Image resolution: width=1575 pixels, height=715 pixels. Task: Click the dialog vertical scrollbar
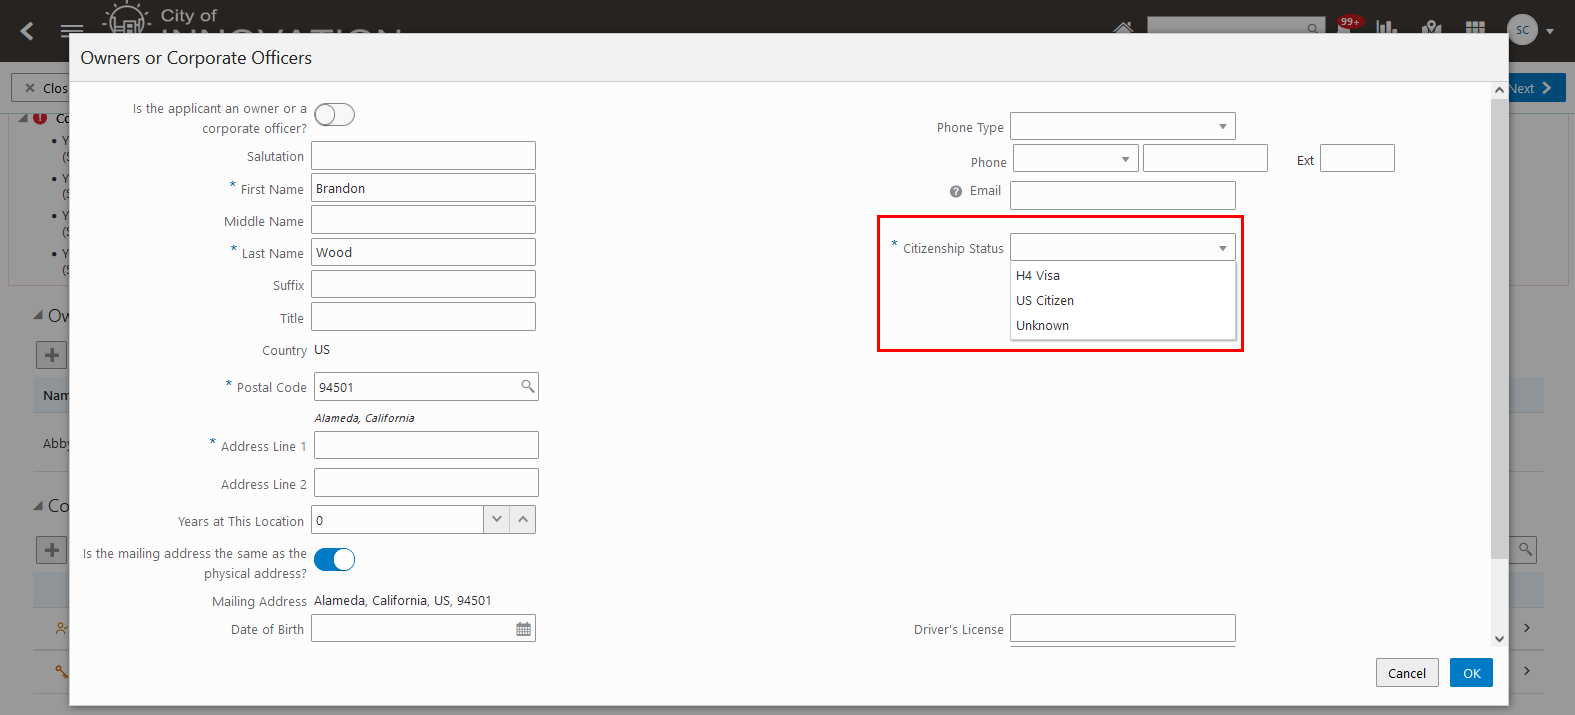(1499, 328)
